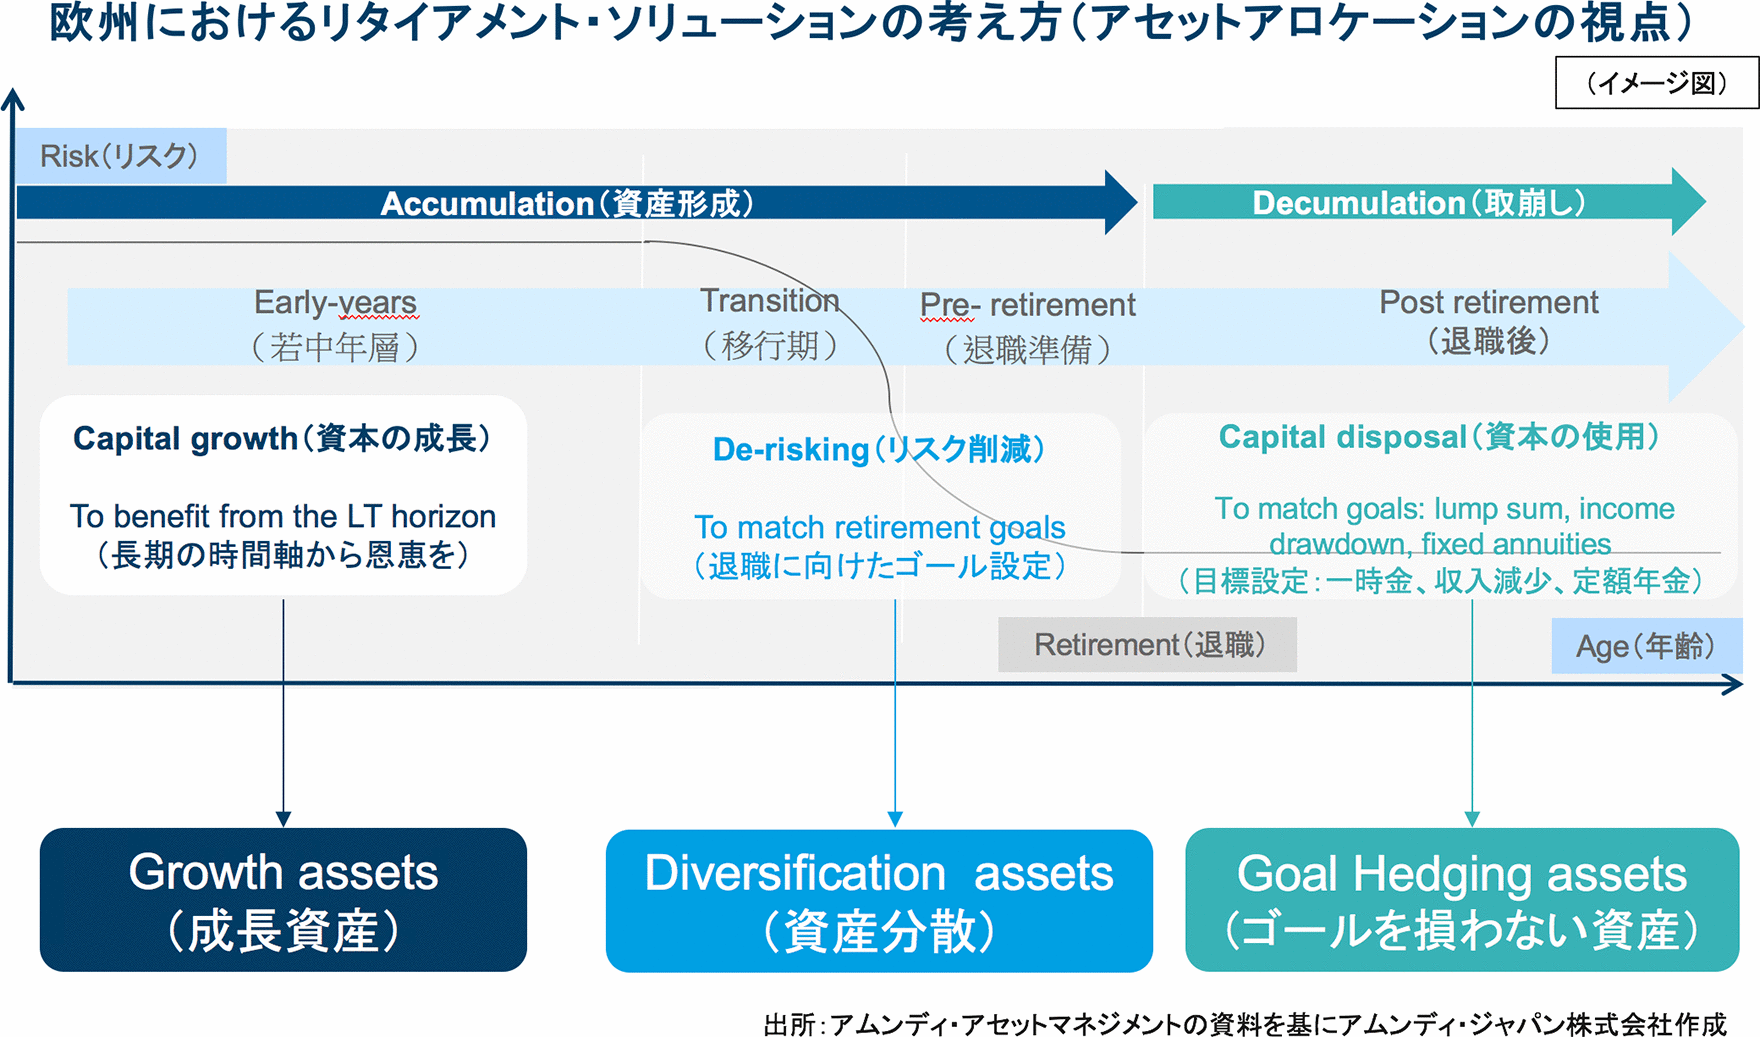Click the De-risking (リスク削減) heading

click(879, 449)
